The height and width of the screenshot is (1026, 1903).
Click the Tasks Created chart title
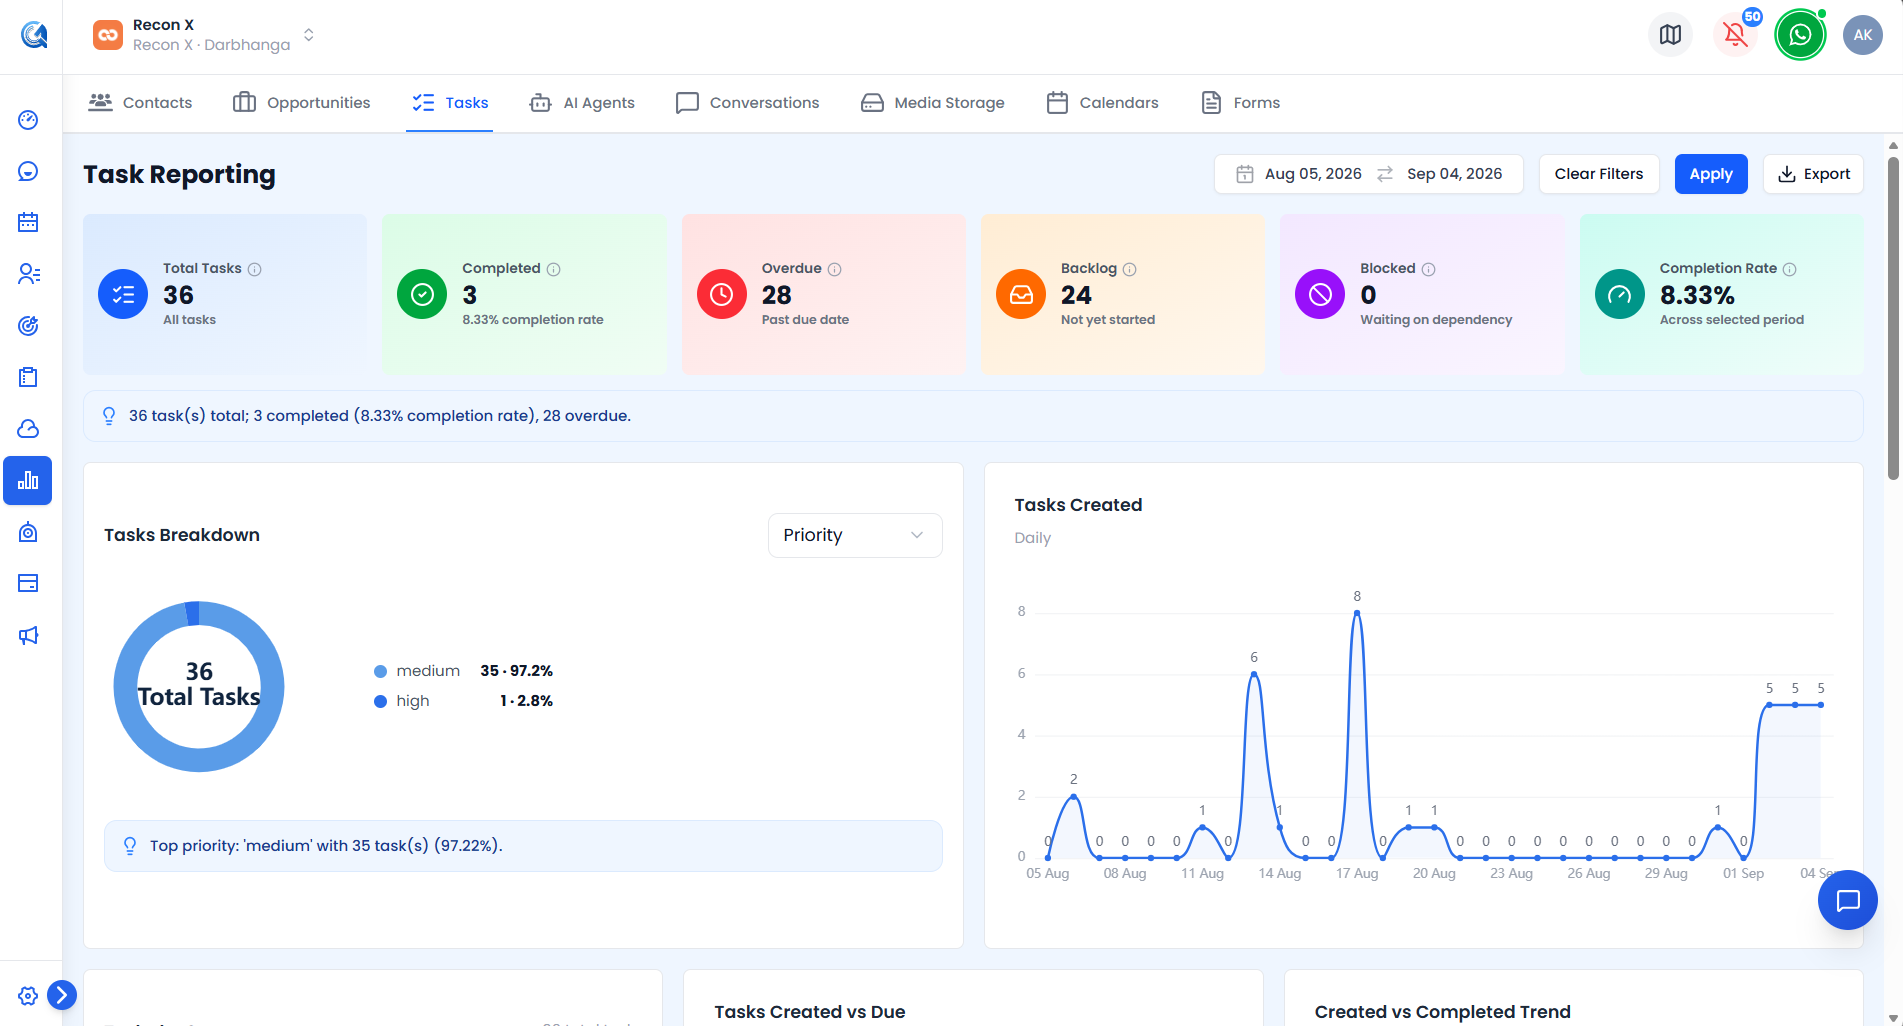click(x=1078, y=505)
